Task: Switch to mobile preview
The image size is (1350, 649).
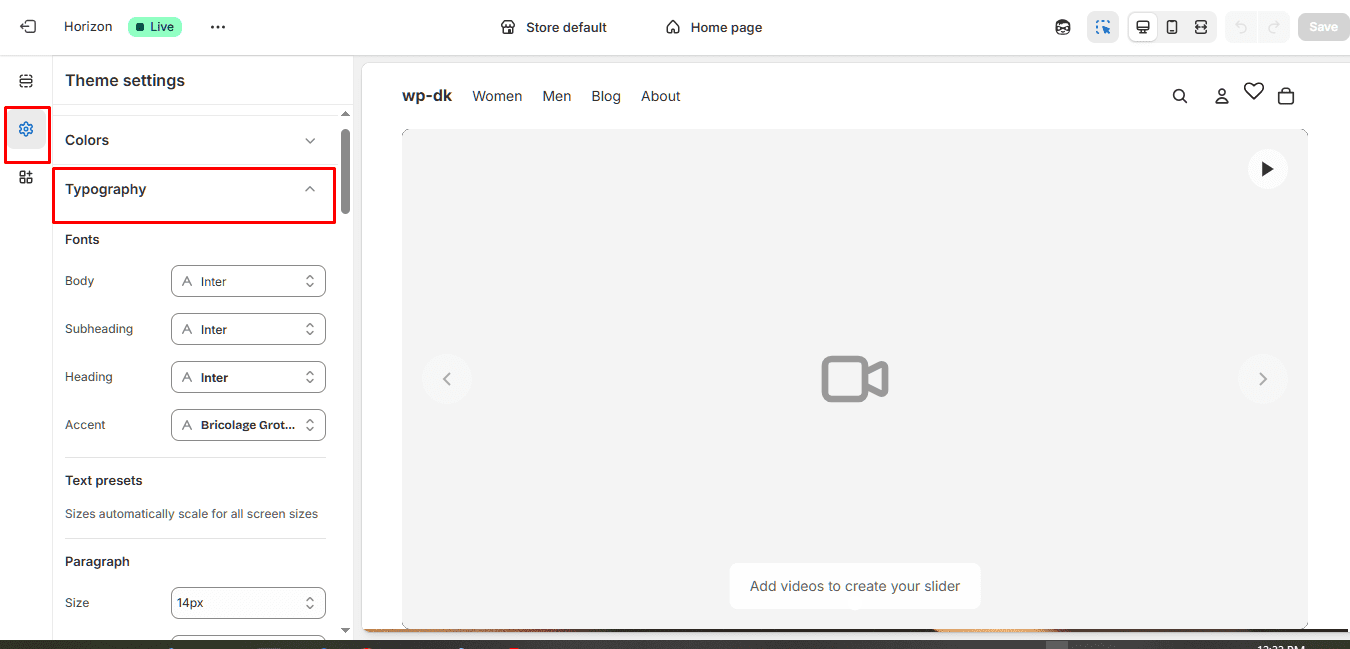Action: click(1172, 27)
